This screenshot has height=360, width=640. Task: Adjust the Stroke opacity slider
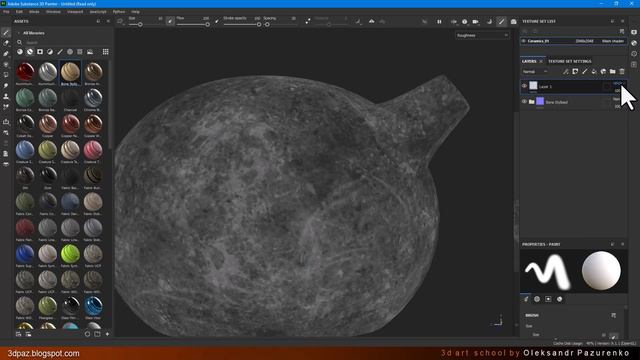(242, 24)
